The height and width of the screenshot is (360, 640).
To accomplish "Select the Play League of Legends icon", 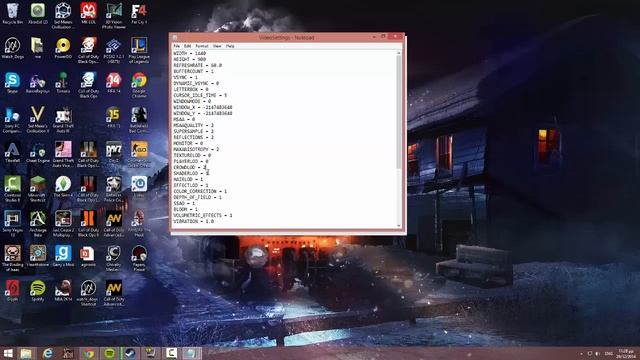I will click(139, 50).
